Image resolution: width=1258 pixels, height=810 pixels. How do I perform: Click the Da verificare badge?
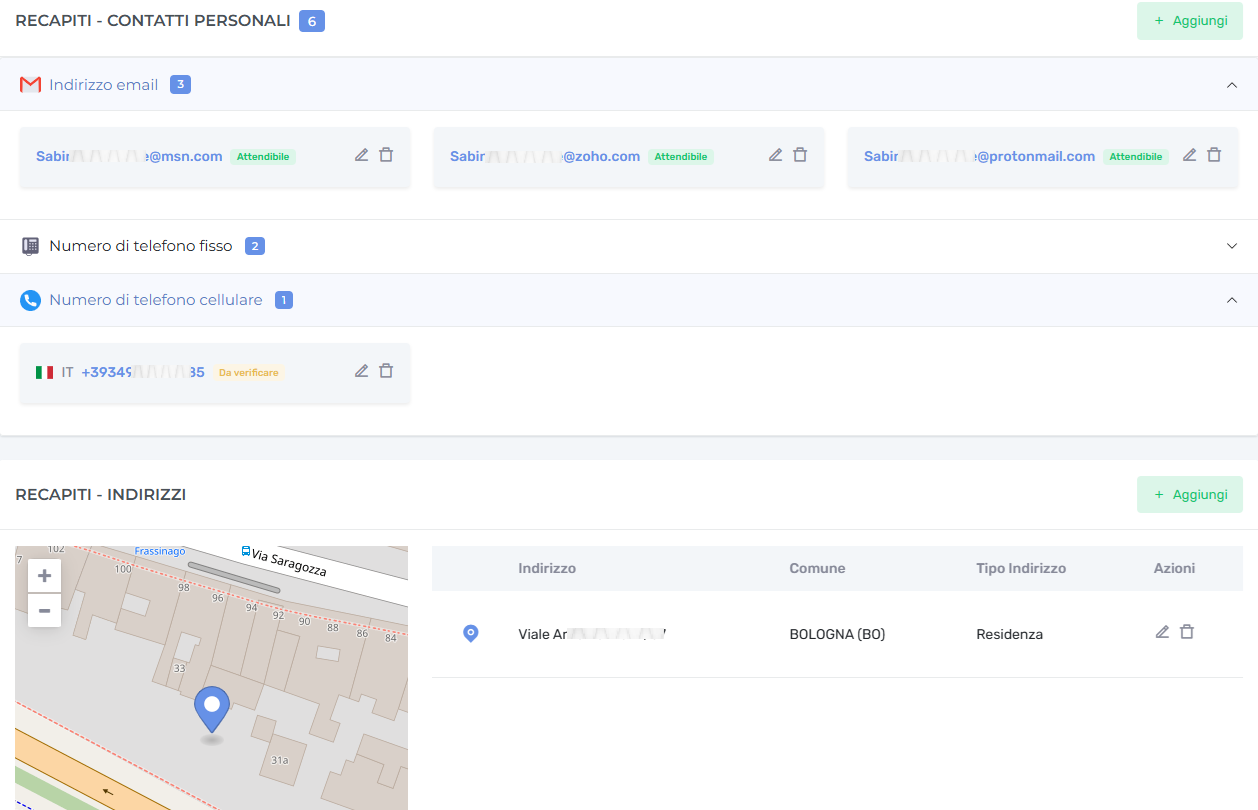[x=248, y=373]
